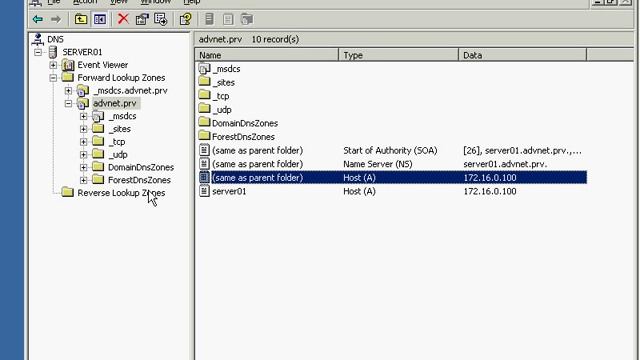This screenshot has width=640, height=360.
Task: Sort records by Data column header
Action: point(522,55)
